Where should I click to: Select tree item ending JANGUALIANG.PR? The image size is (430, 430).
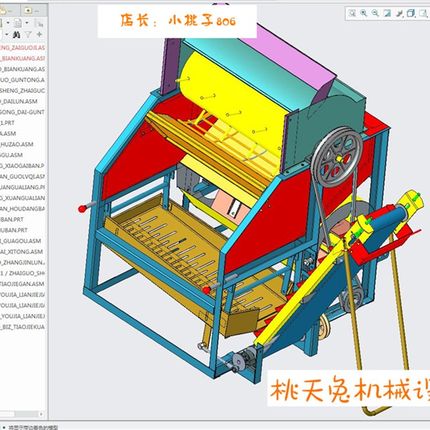pyautogui.click(x=22, y=187)
